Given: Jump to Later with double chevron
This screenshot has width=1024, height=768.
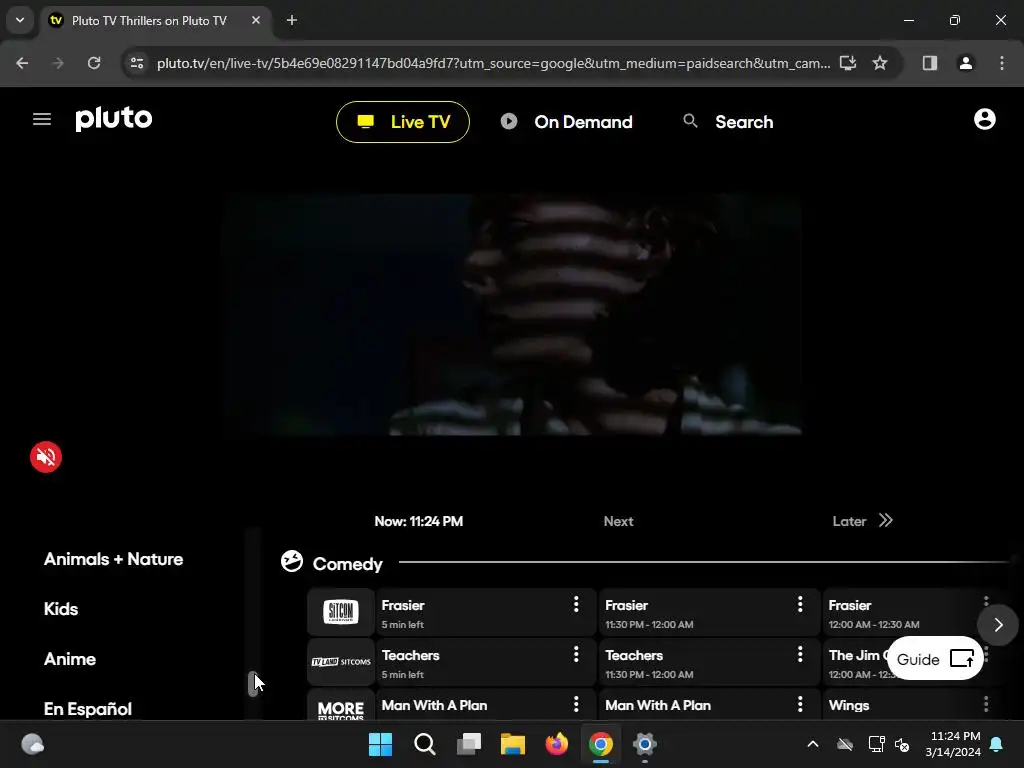Looking at the screenshot, I should tap(886, 520).
